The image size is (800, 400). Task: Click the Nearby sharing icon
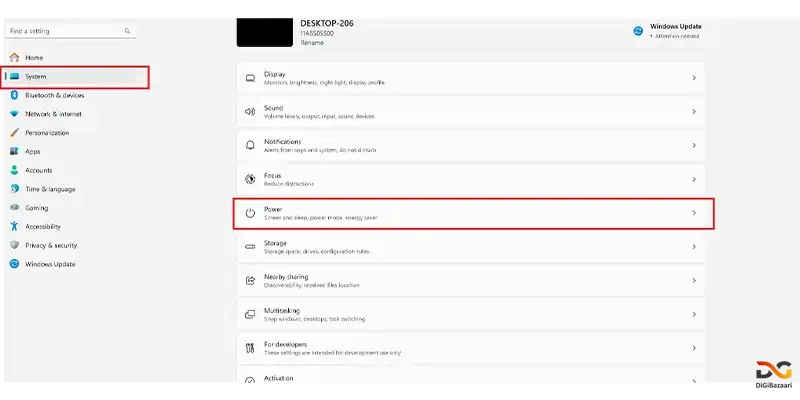(x=250, y=280)
